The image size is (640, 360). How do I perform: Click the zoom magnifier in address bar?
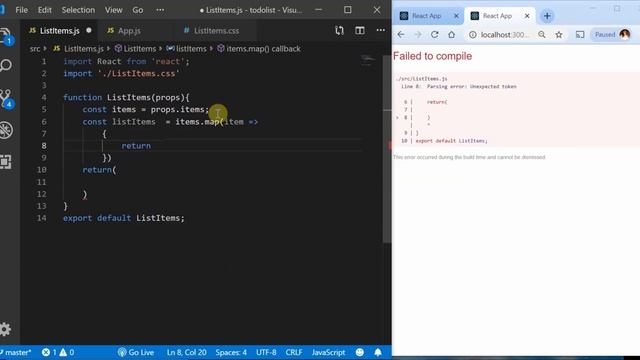coord(542,35)
